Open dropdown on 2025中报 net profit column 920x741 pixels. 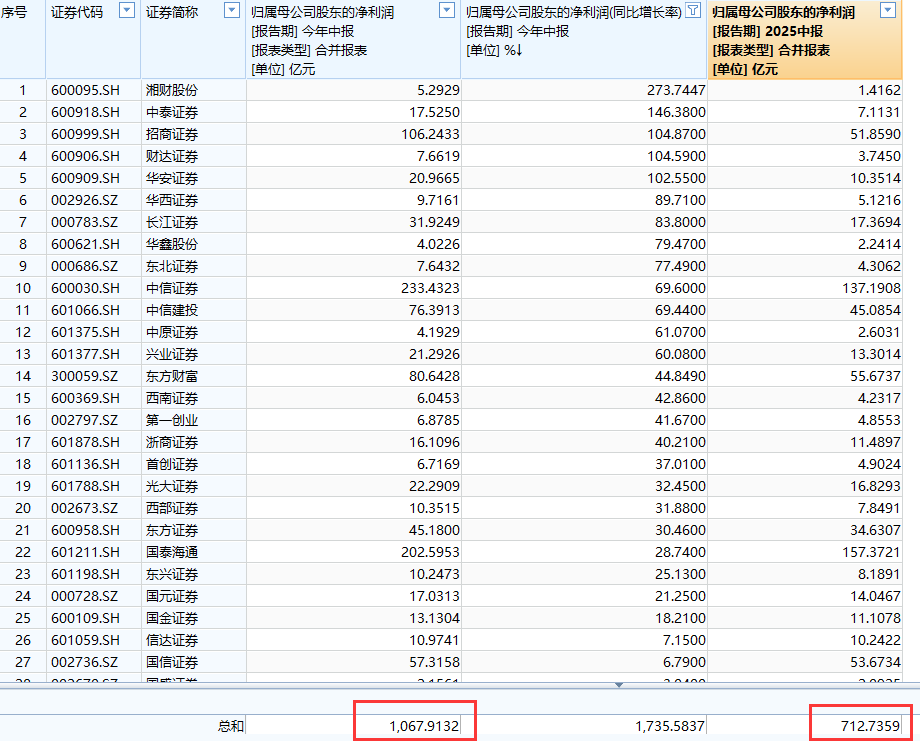(888, 10)
